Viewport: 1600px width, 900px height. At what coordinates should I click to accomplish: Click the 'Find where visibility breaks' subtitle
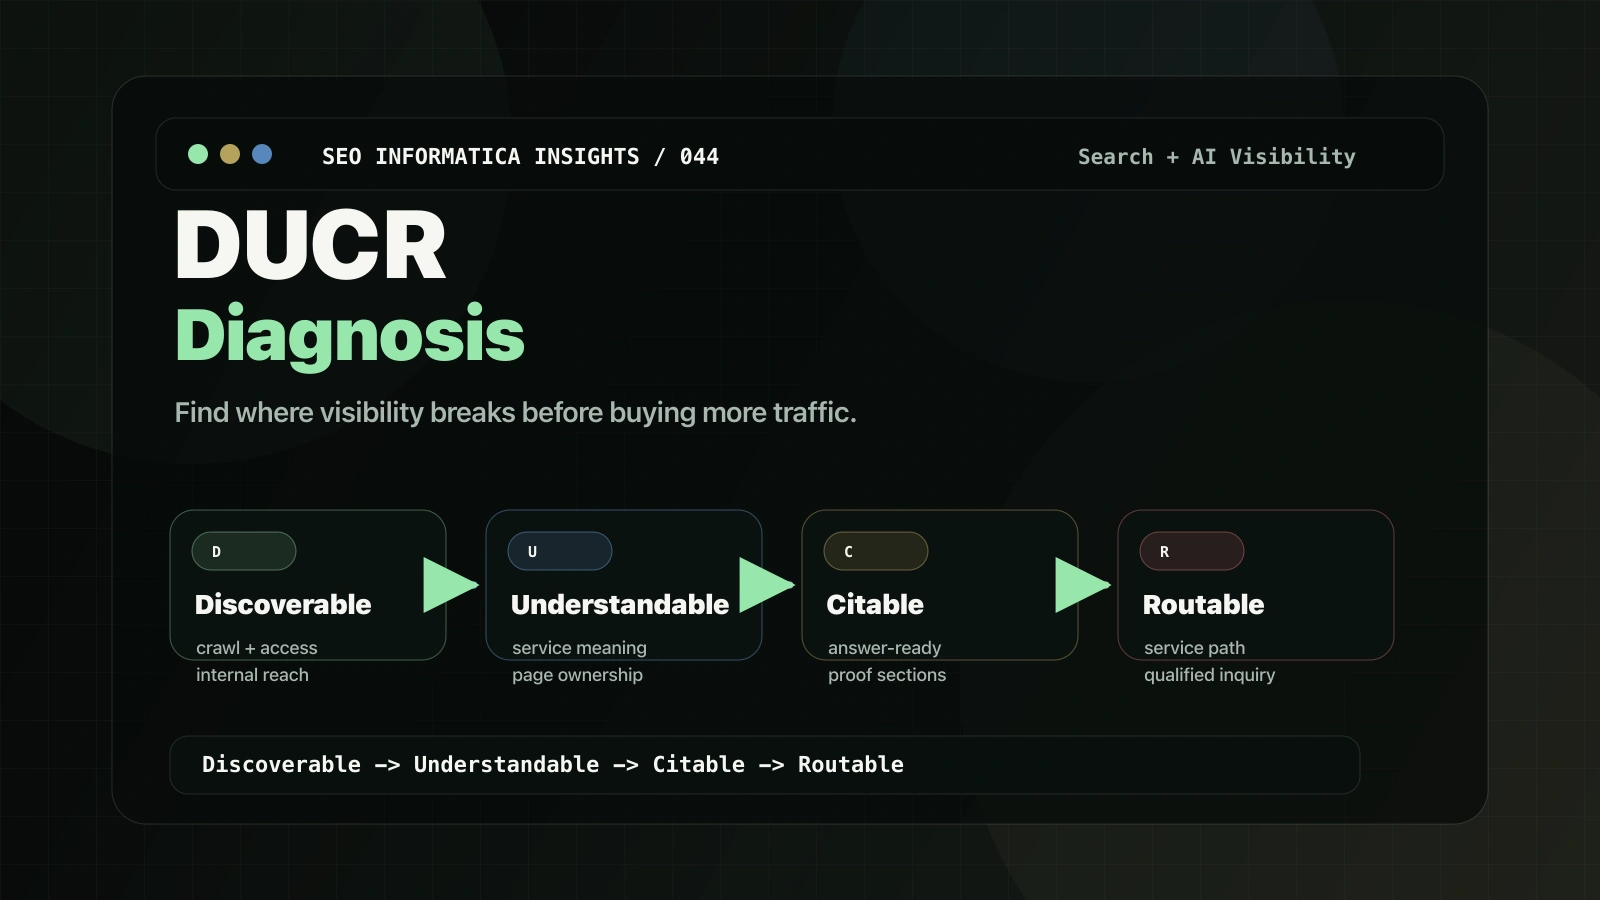[515, 412]
